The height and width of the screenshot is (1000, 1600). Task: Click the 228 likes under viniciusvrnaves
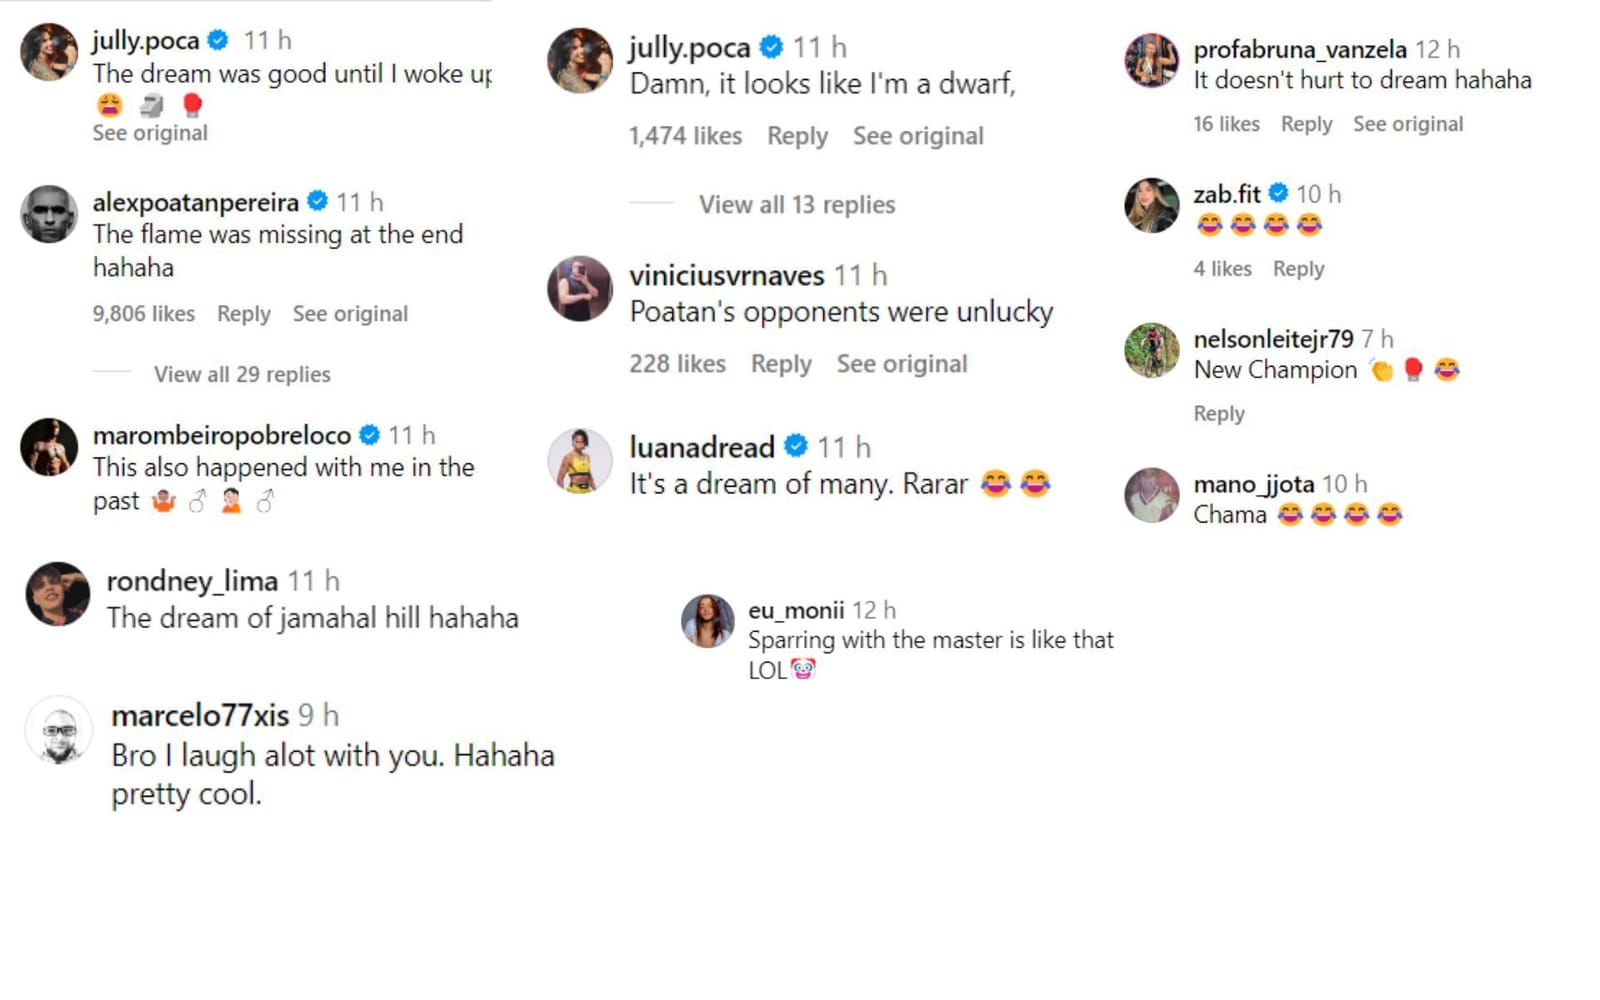point(677,363)
